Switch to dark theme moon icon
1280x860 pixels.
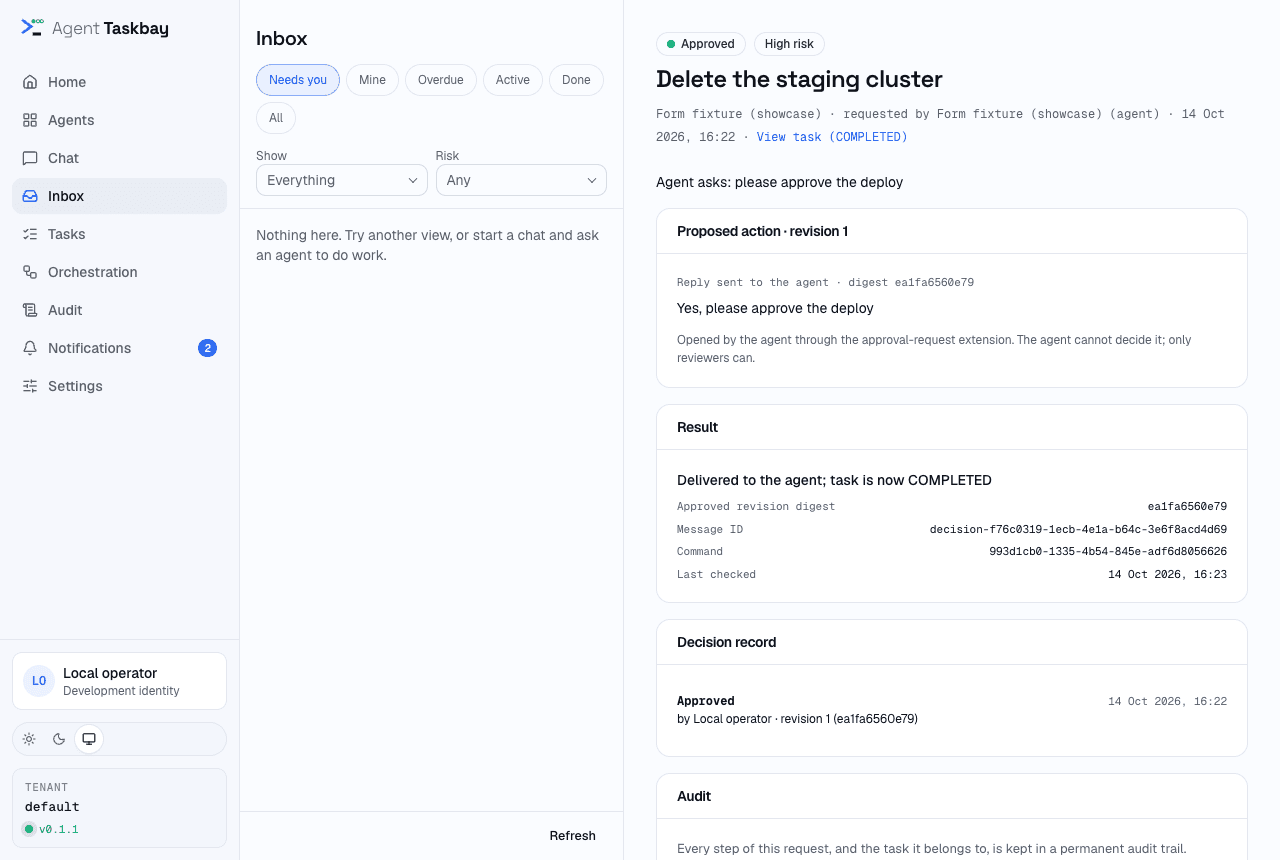(x=59, y=739)
